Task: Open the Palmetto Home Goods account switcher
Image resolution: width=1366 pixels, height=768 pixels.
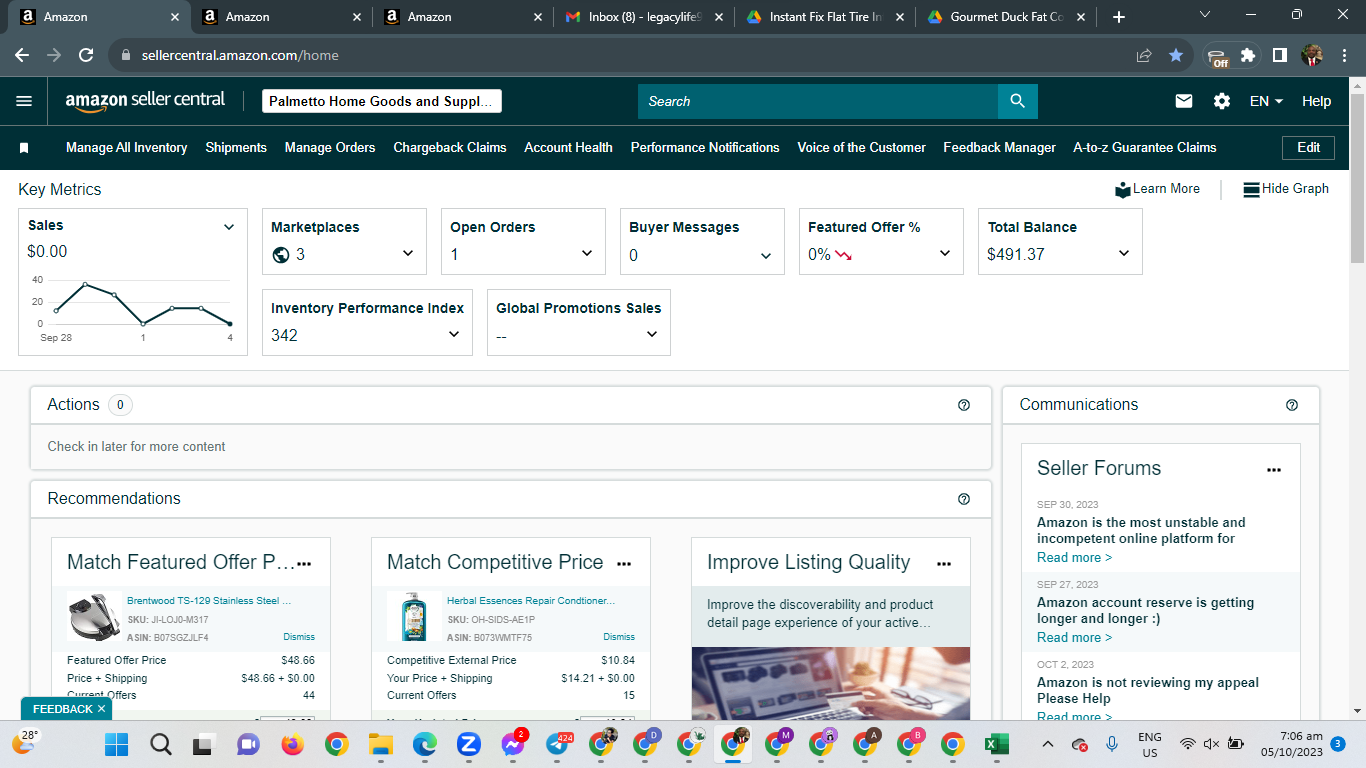Action: coord(382,101)
